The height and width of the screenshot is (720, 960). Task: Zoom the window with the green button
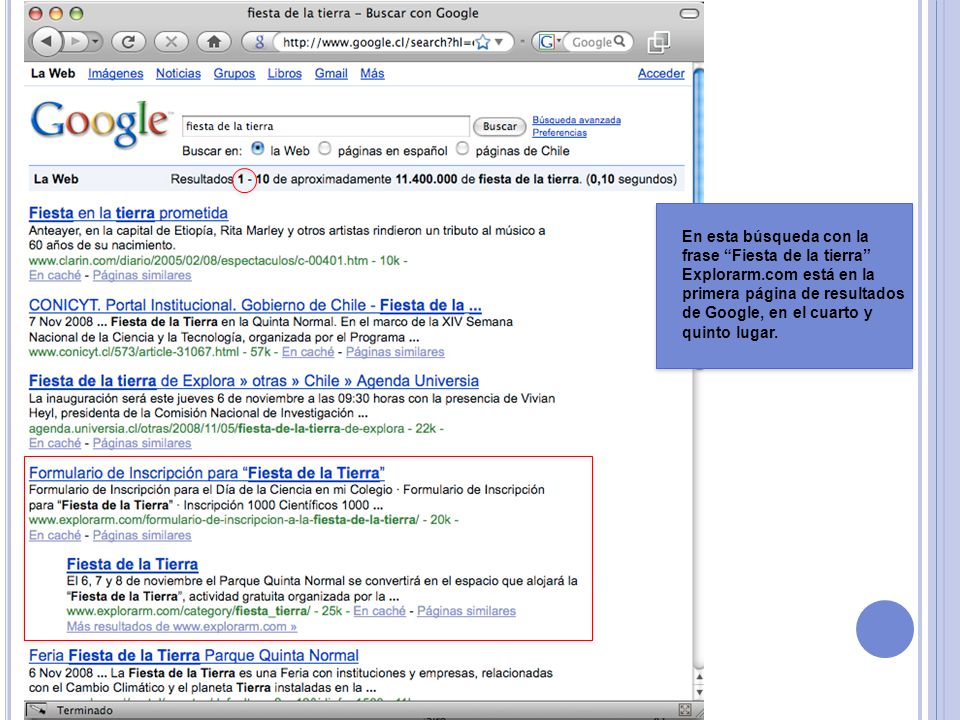76,13
